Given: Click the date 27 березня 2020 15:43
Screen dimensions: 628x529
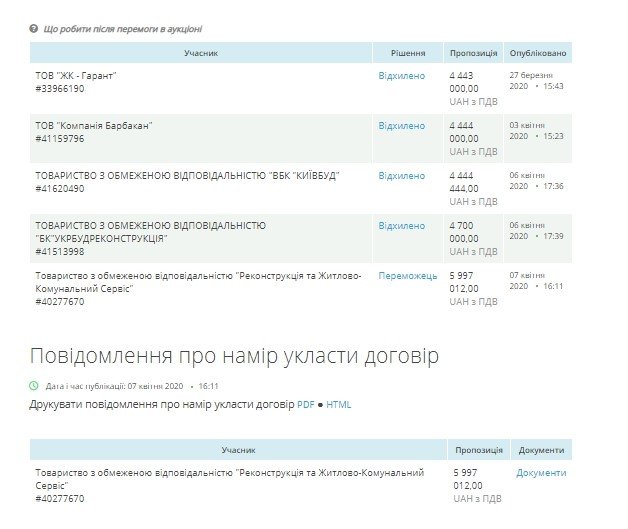Looking at the screenshot, I should pyautogui.click(x=536, y=80).
